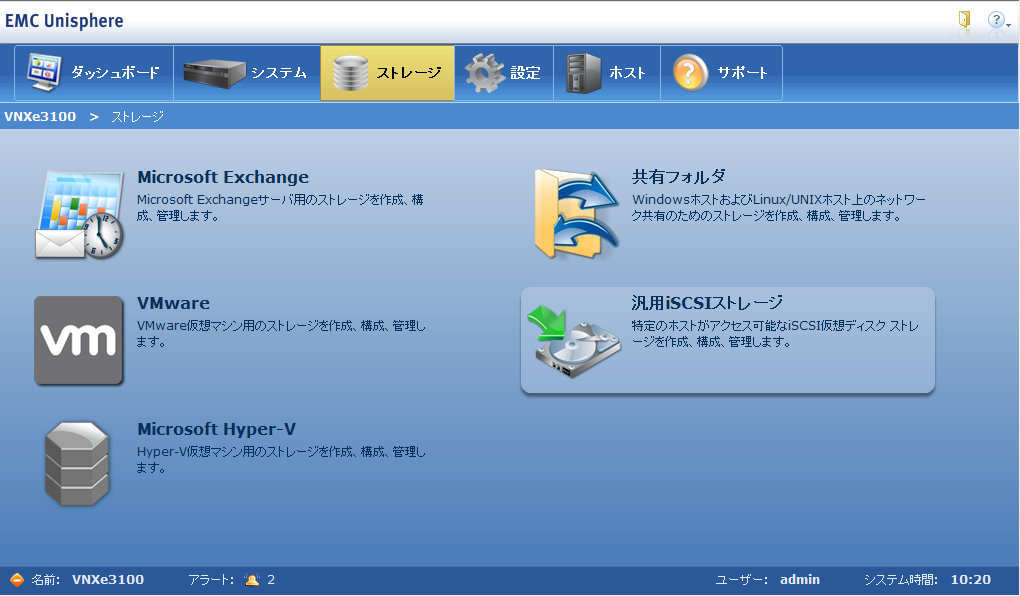Click the EMC Unisphere title
This screenshot has height=596, width=1020.
64,21
